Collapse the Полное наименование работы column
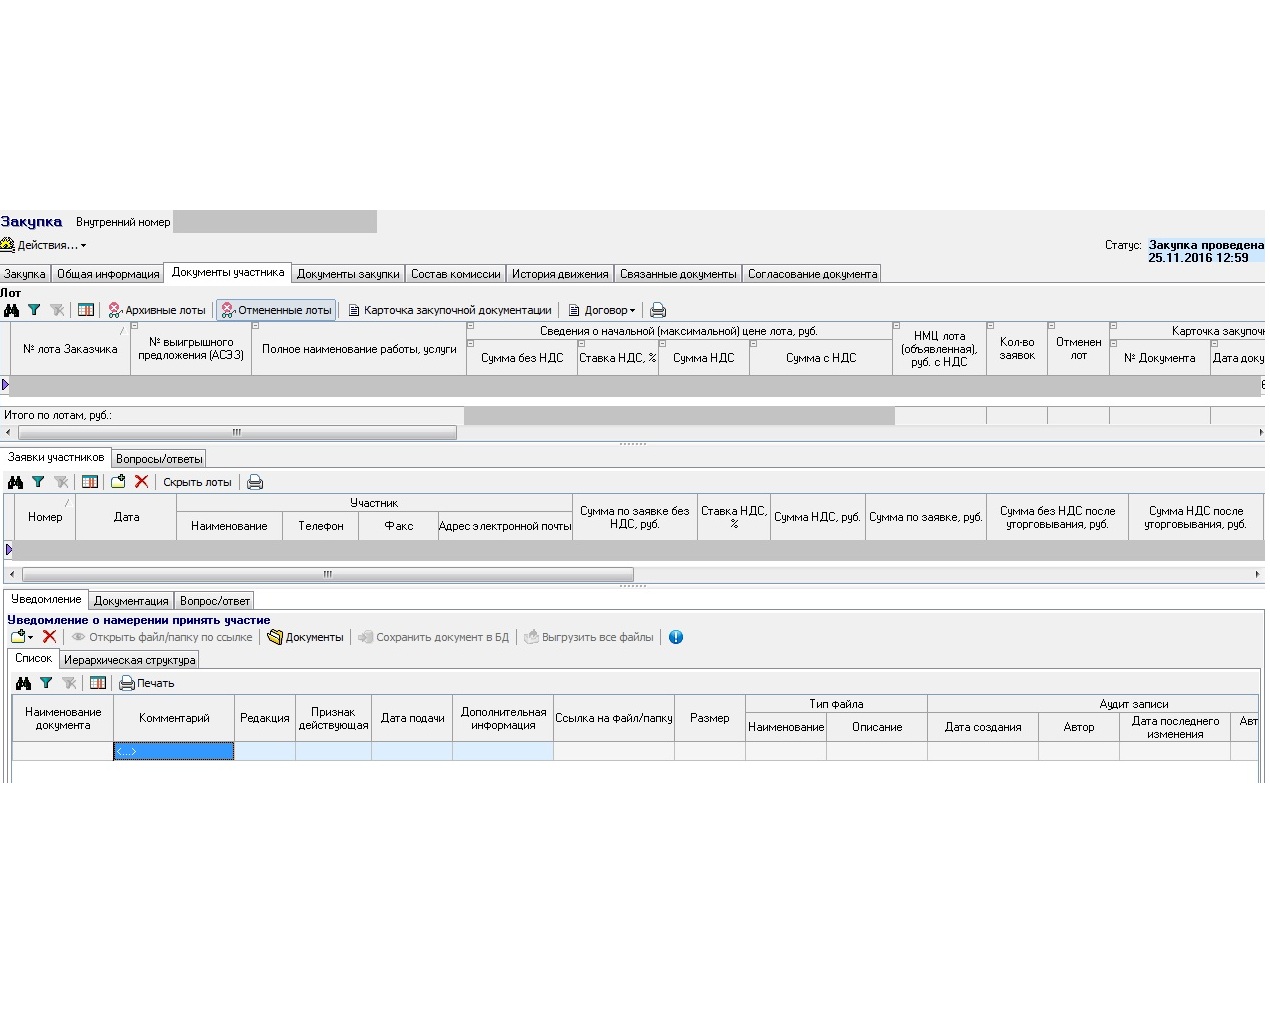The height and width of the screenshot is (1025, 1270). click(x=256, y=326)
